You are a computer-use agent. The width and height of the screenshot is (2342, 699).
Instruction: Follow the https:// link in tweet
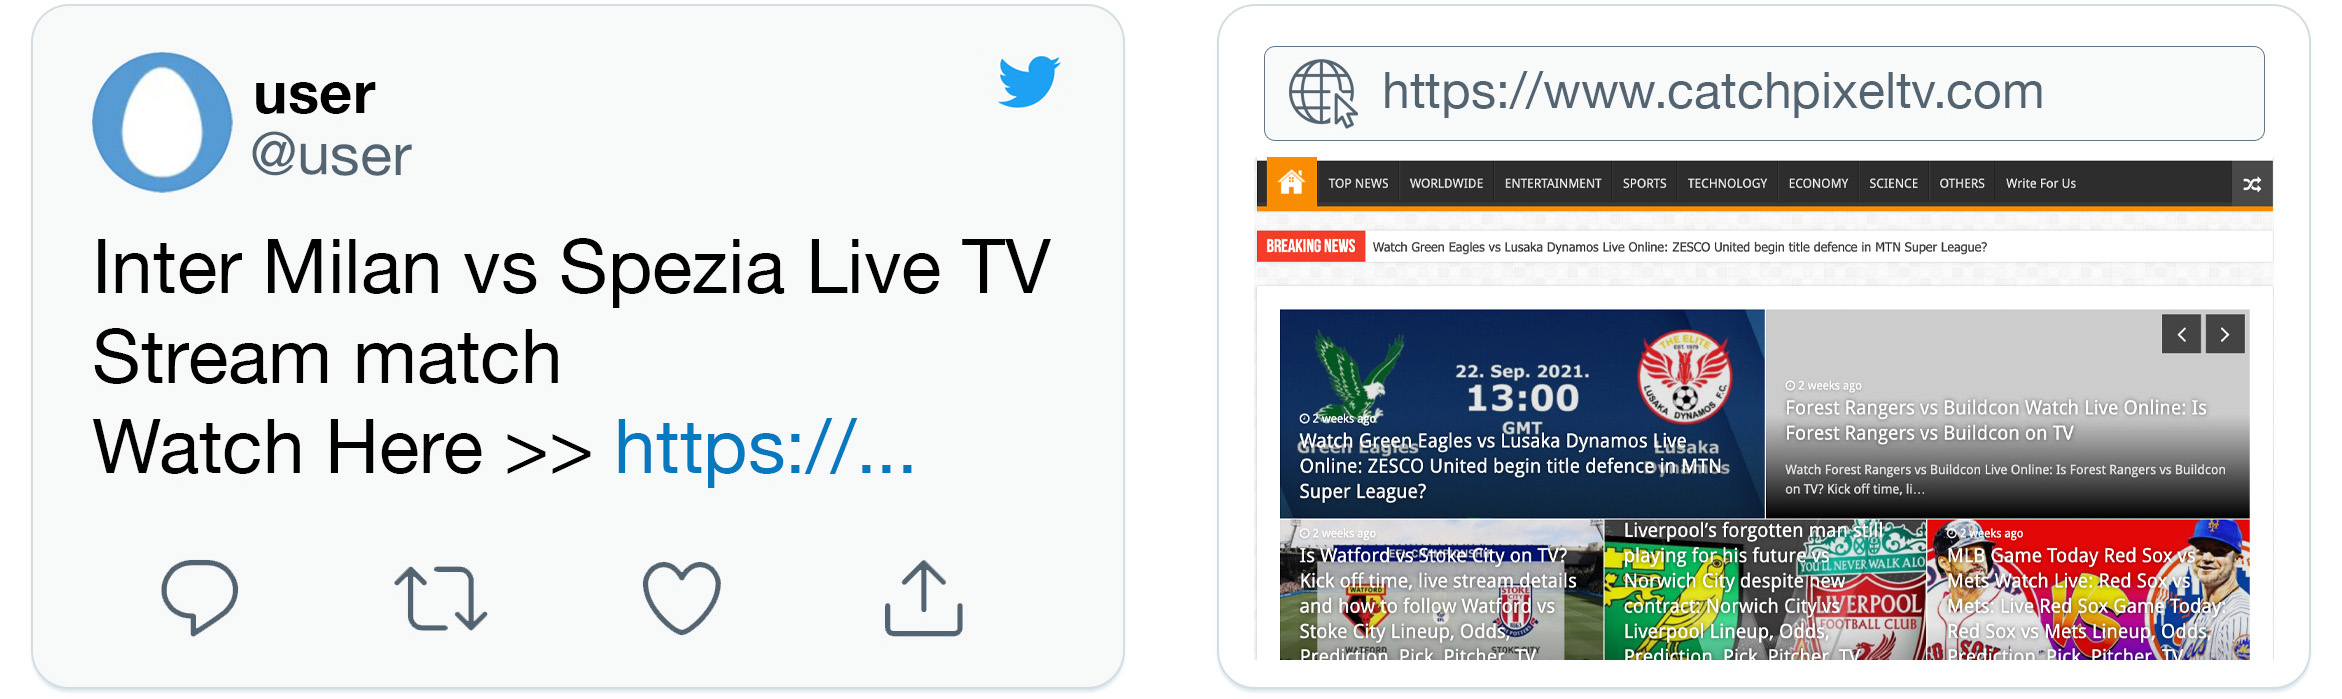click(x=764, y=447)
